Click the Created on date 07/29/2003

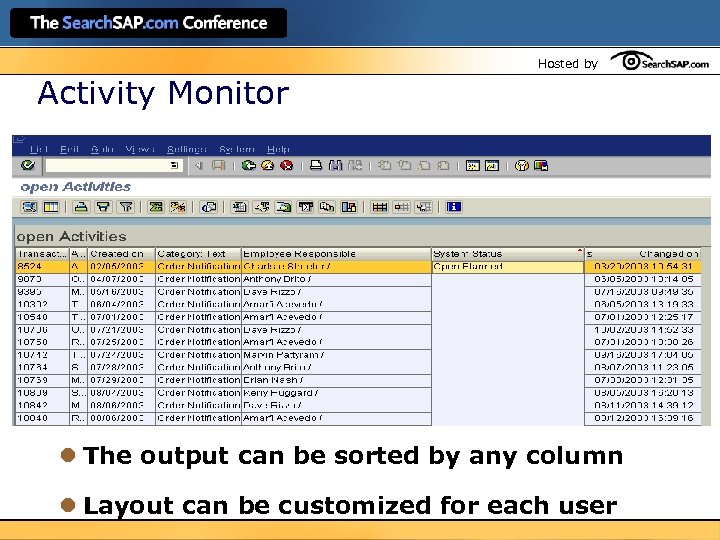point(117,380)
